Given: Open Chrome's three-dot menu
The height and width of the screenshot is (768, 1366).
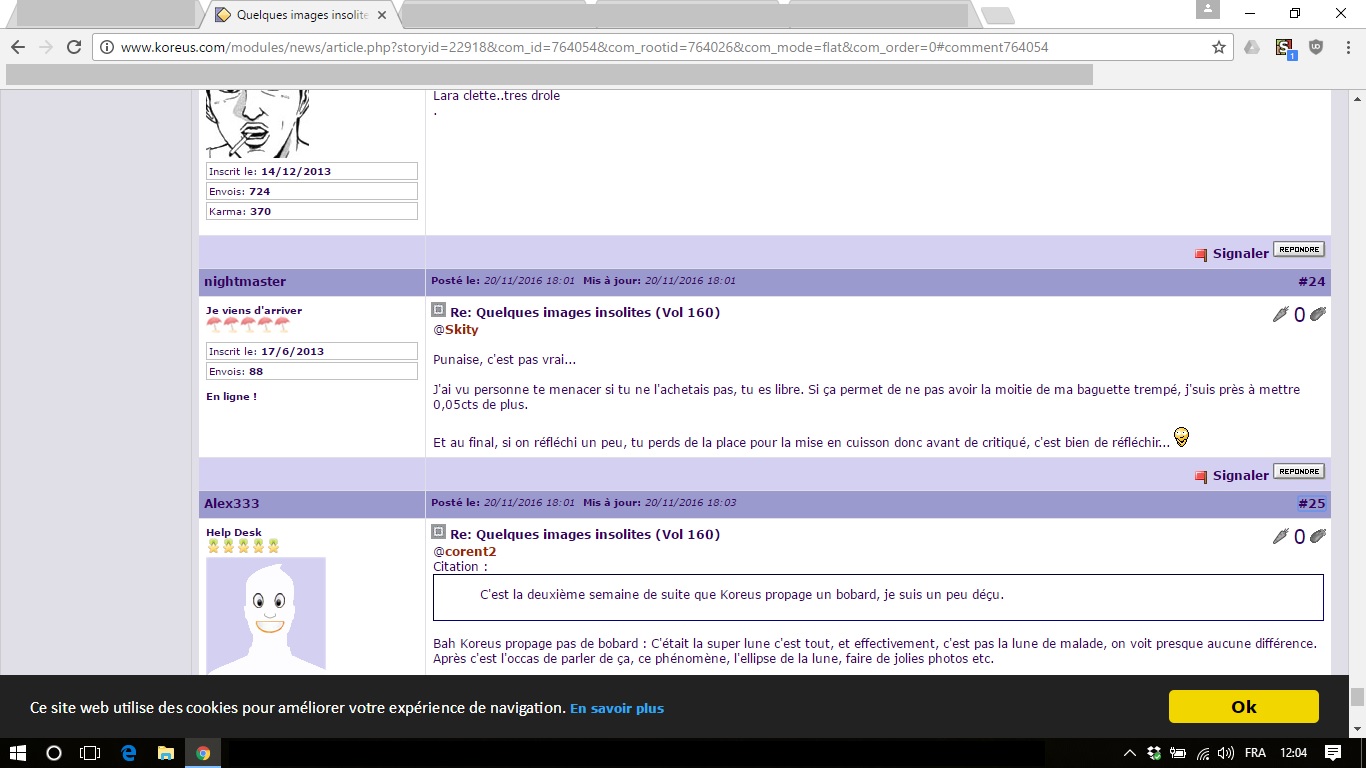Looking at the screenshot, I should tap(1346, 47).
